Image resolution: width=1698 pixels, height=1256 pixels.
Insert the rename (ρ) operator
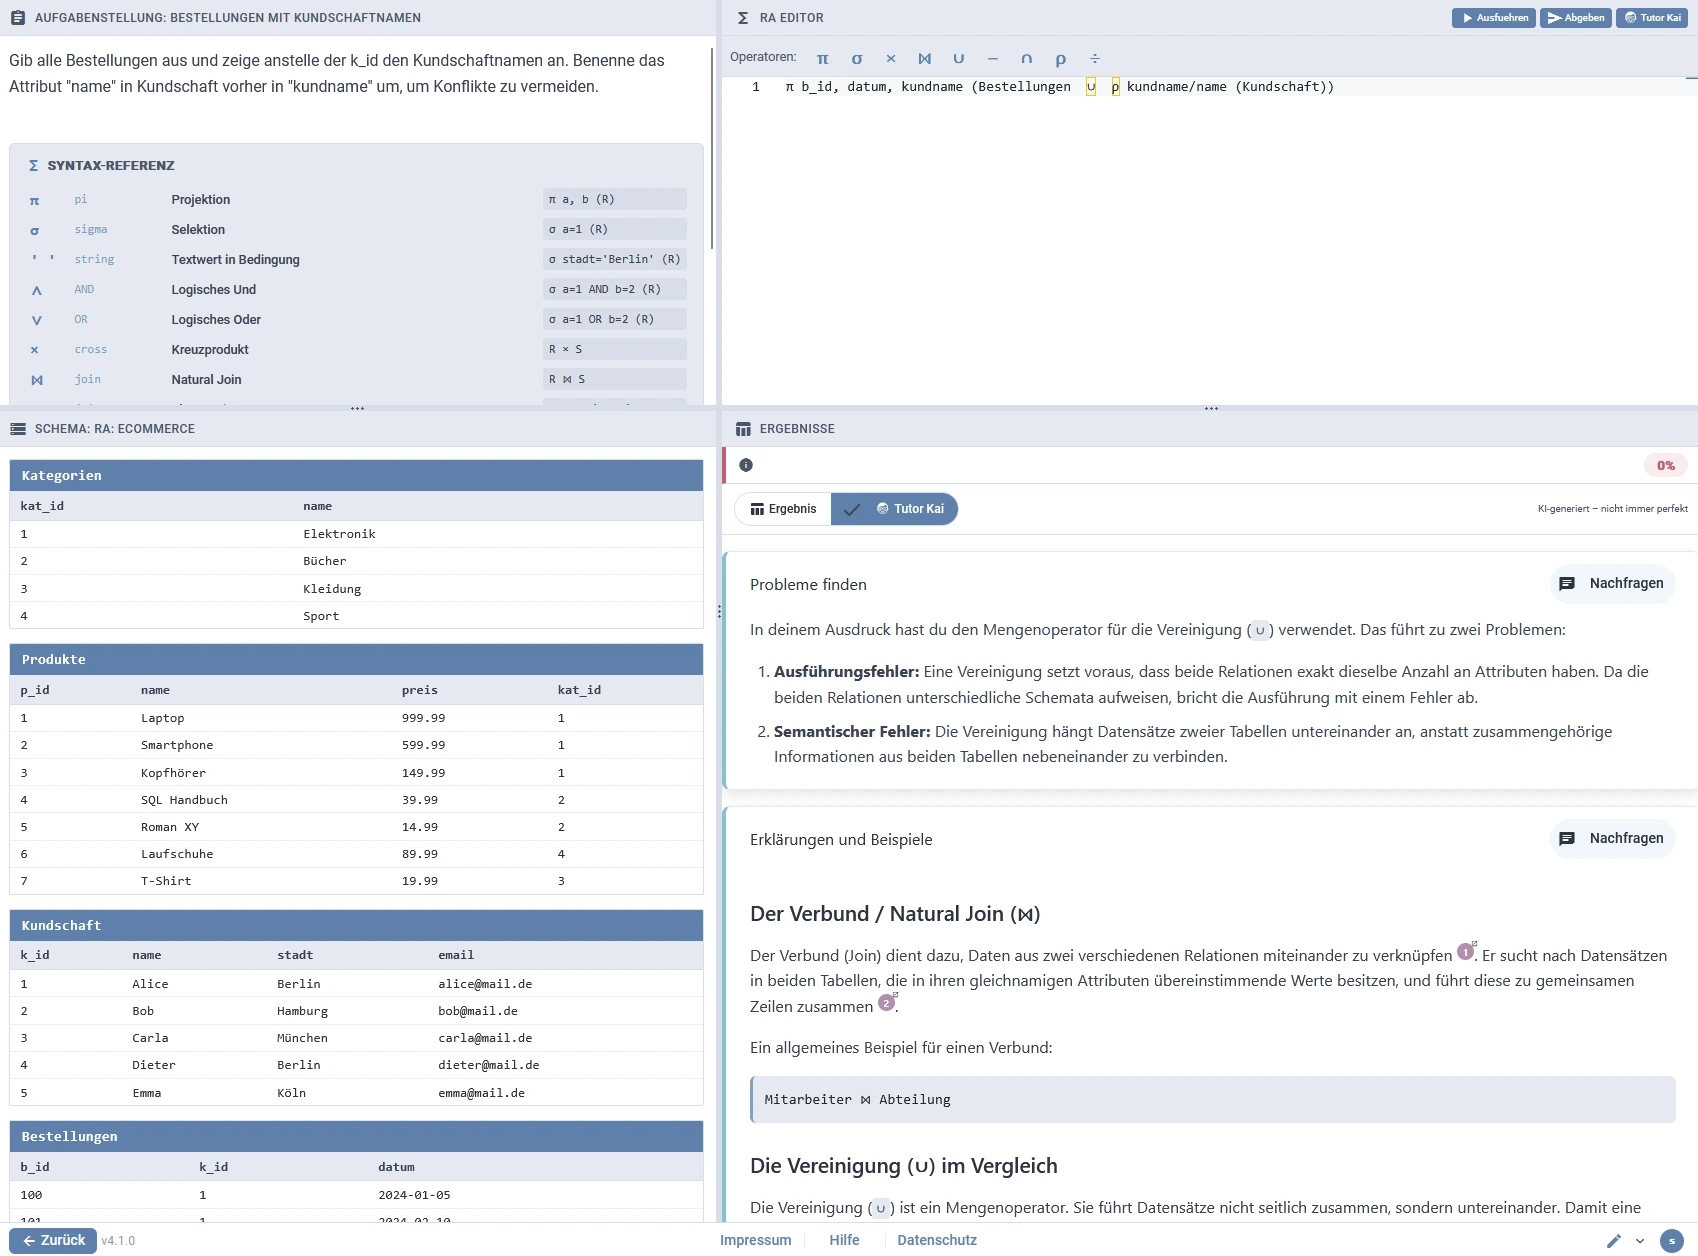[1061, 58]
